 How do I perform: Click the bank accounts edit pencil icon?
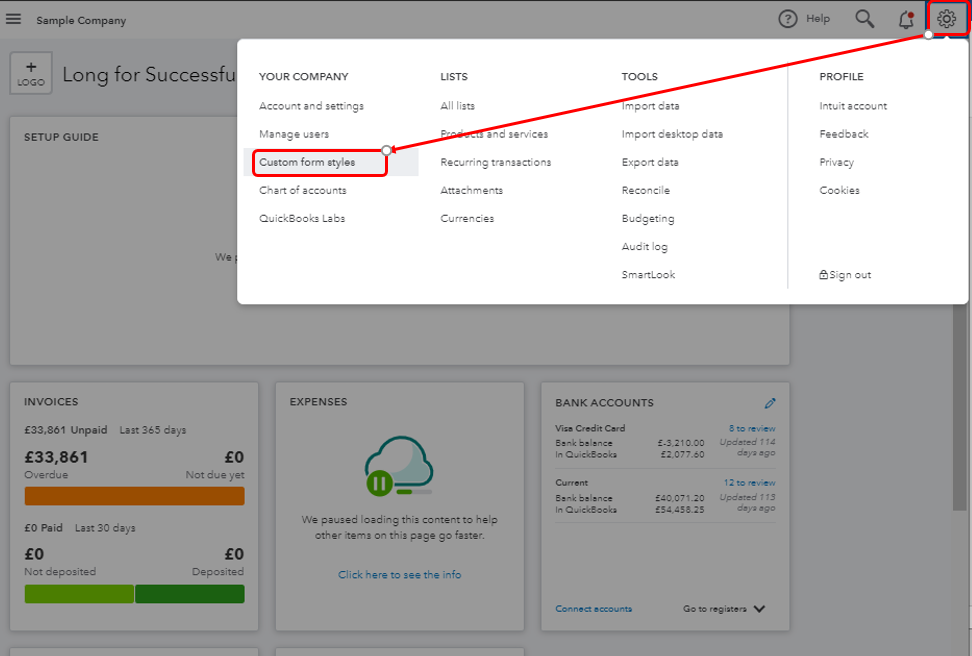(x=770, y=403)
